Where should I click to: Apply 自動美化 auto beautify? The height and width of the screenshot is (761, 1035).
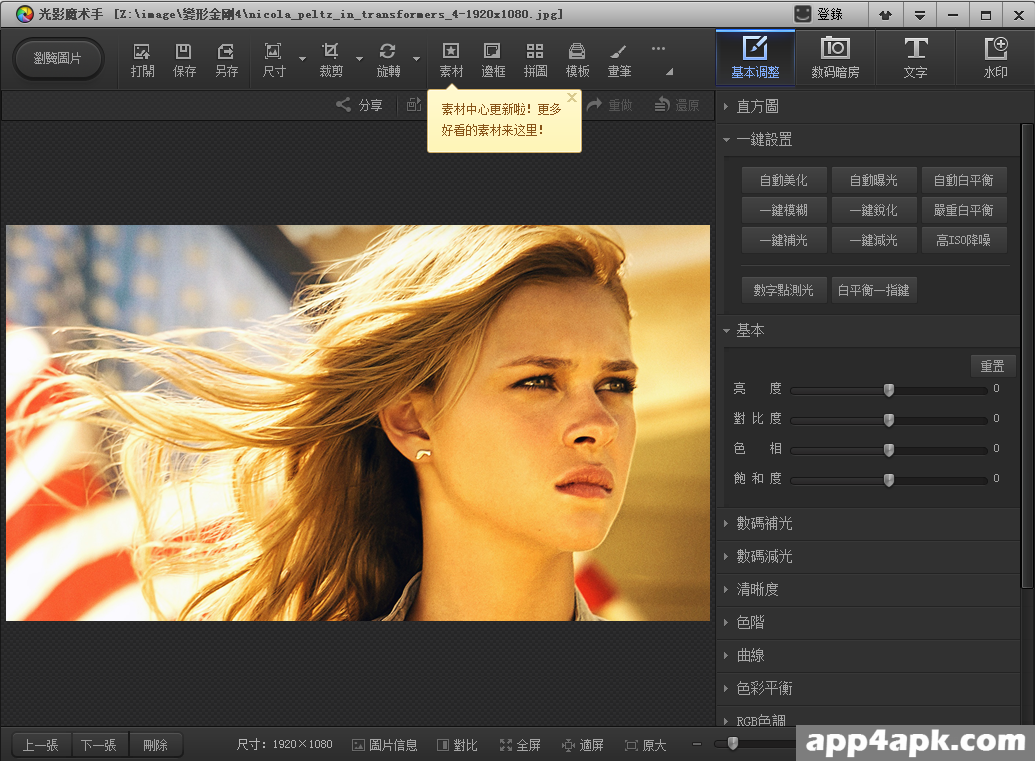784,180
